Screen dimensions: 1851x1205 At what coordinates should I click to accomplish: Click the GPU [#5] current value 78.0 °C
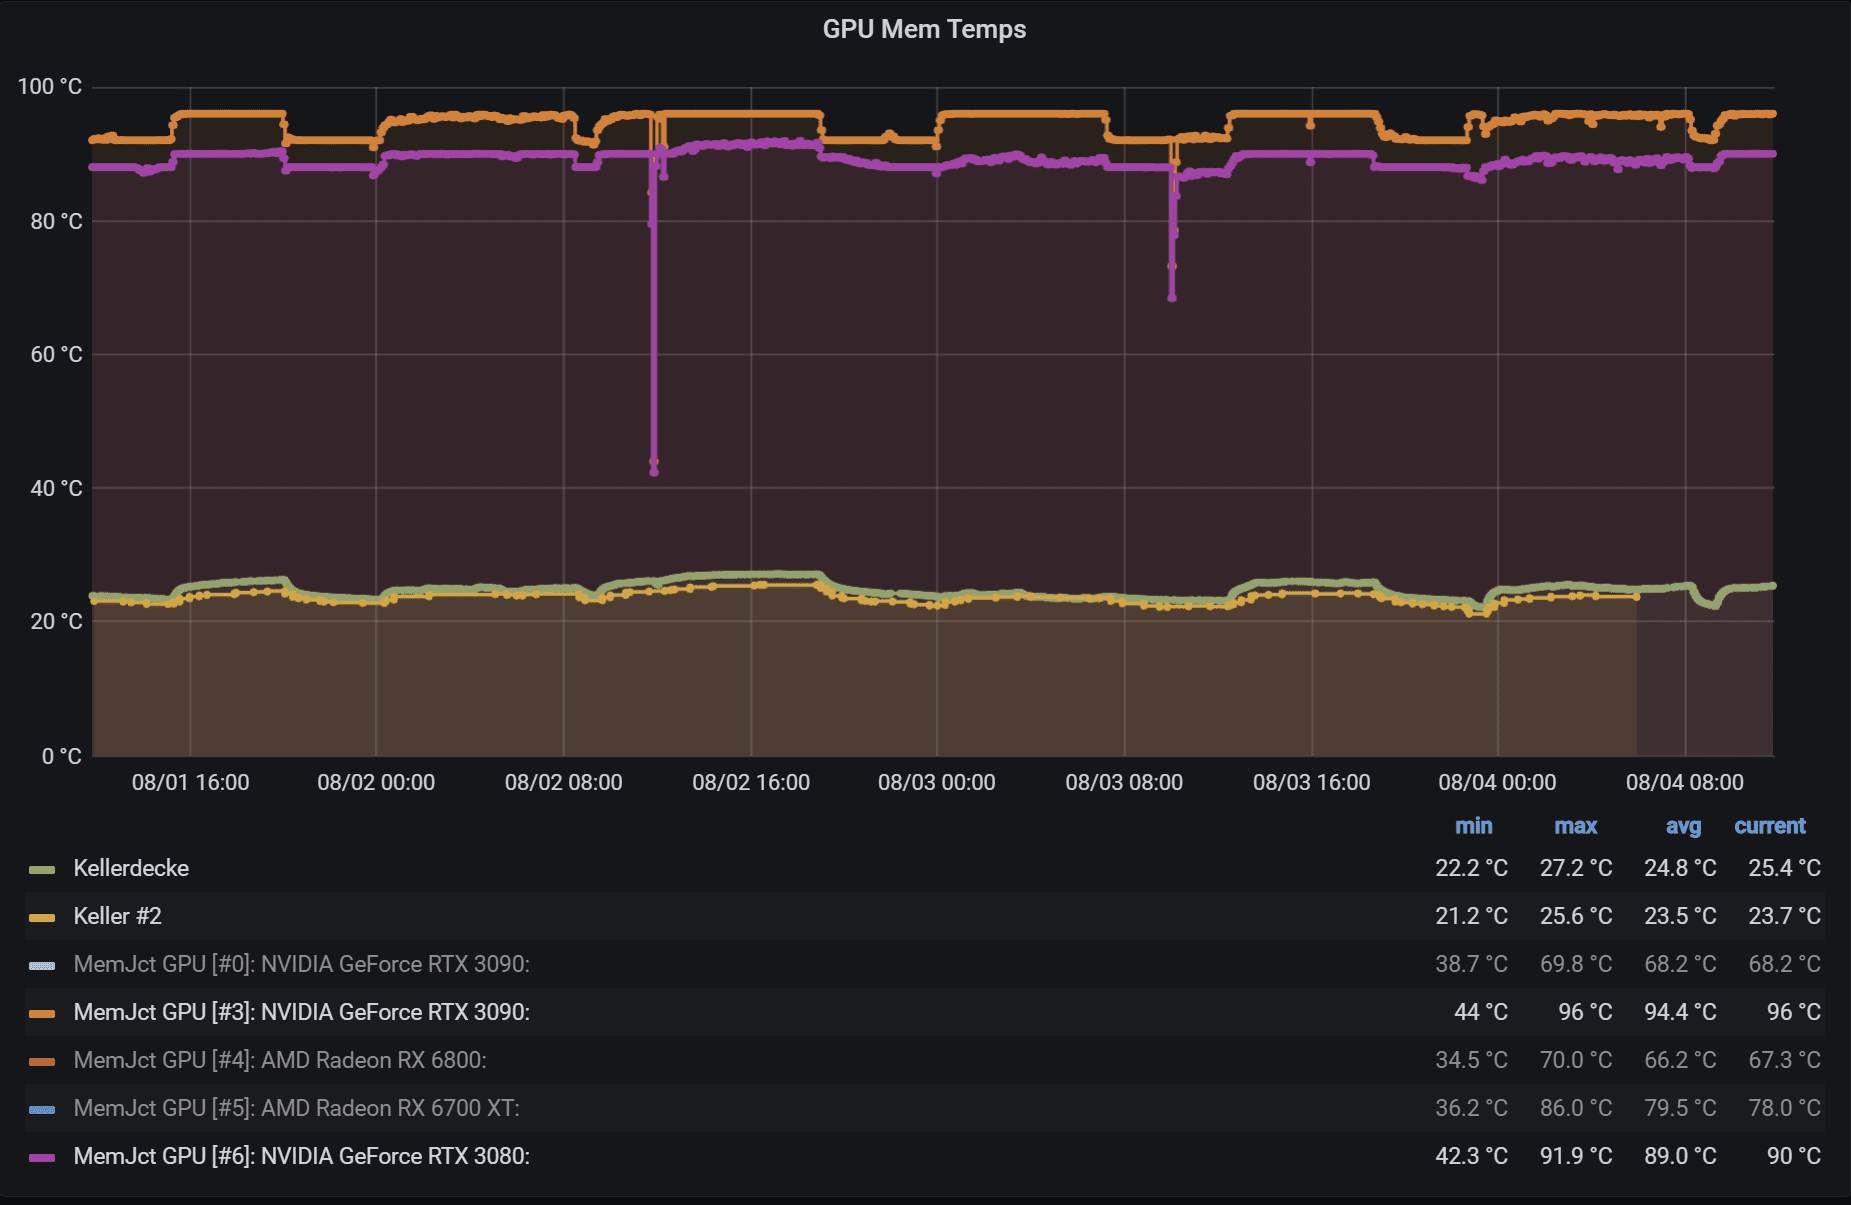(x=1784, y=1108)
